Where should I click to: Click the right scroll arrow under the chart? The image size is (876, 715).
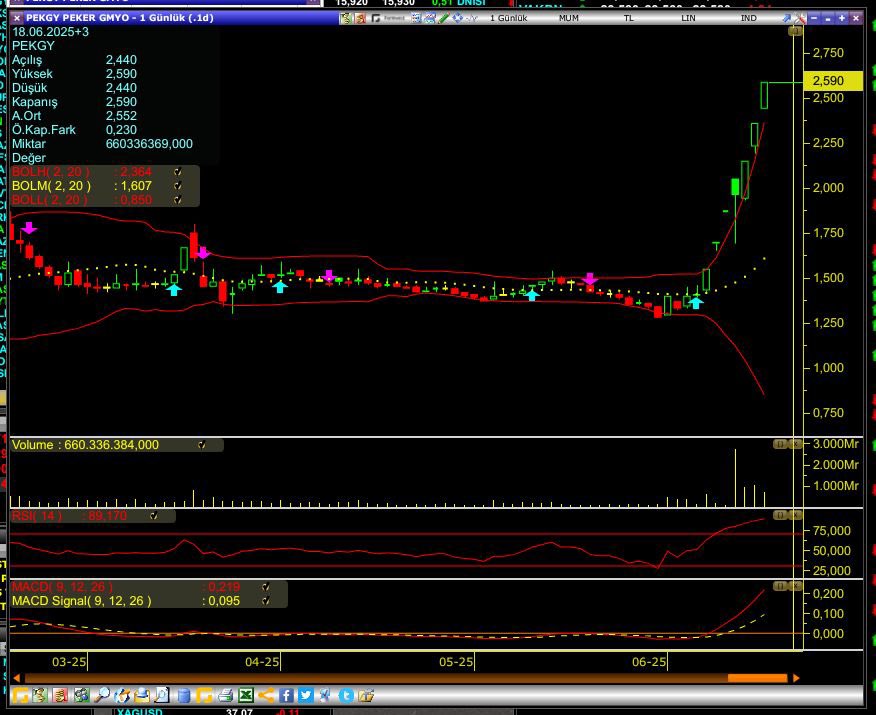pyautogui.click(x=796, y=678)
